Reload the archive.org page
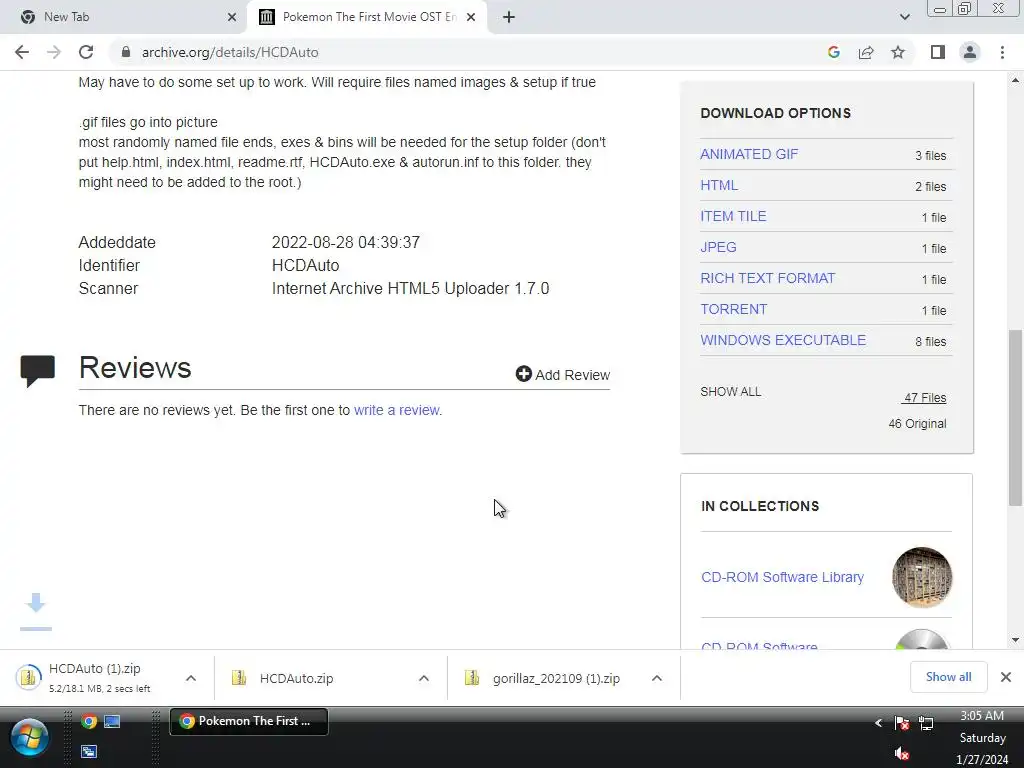This screenshot has width=1024, height=768. 86,52
